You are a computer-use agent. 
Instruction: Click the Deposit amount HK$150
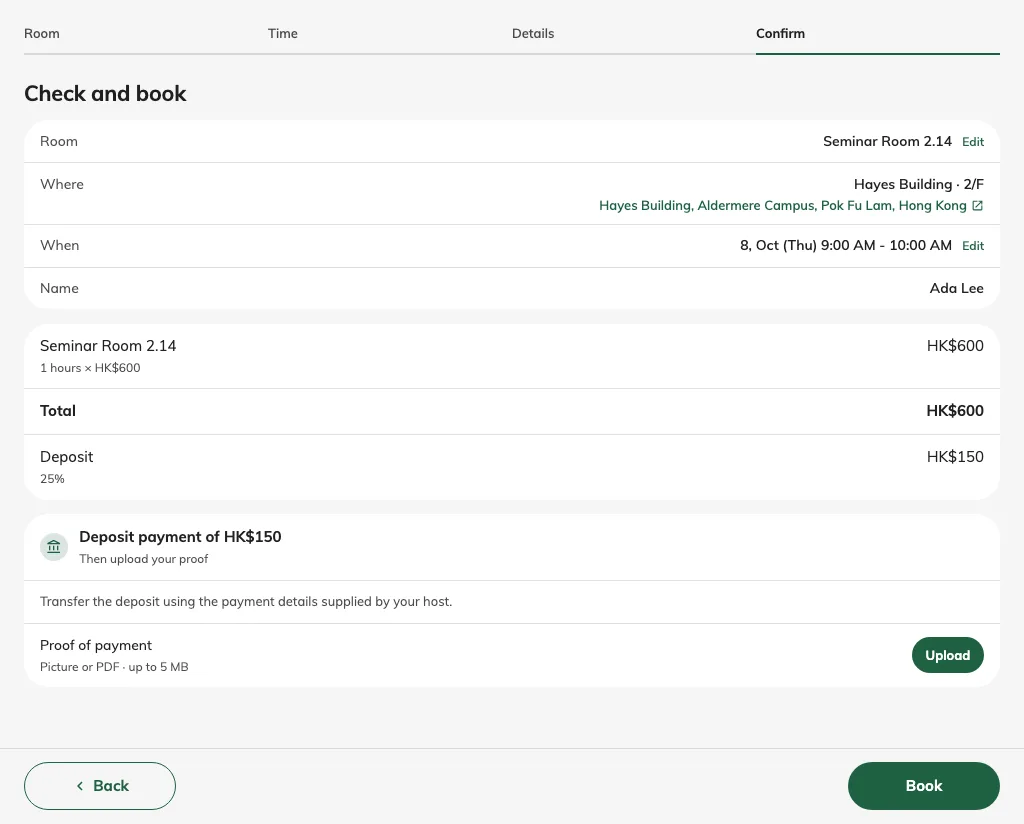[955, 456]
